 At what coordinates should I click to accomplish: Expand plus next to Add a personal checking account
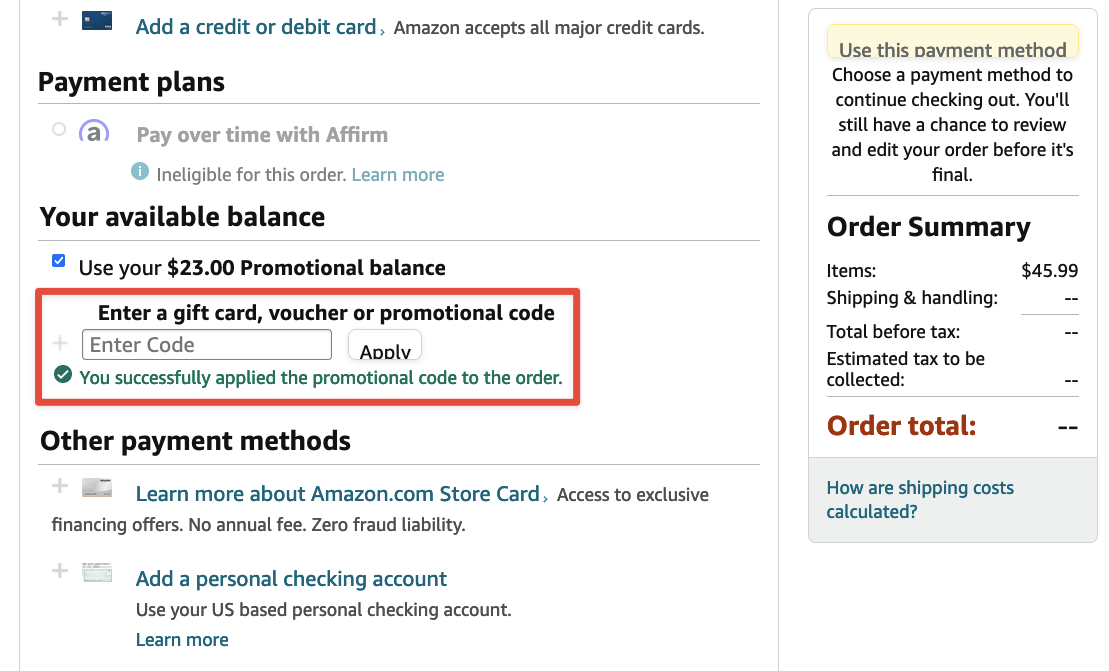coord(59,571)
